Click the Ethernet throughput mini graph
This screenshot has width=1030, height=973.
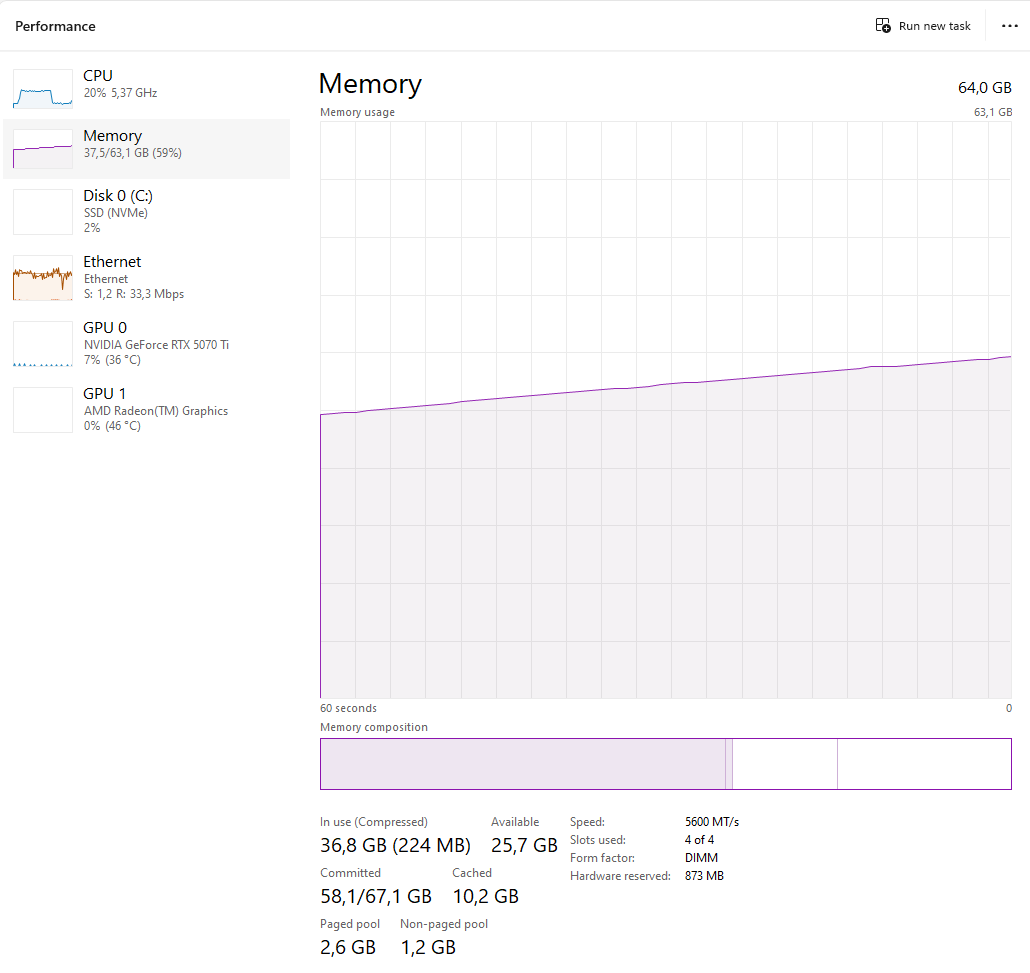(43, 277)
